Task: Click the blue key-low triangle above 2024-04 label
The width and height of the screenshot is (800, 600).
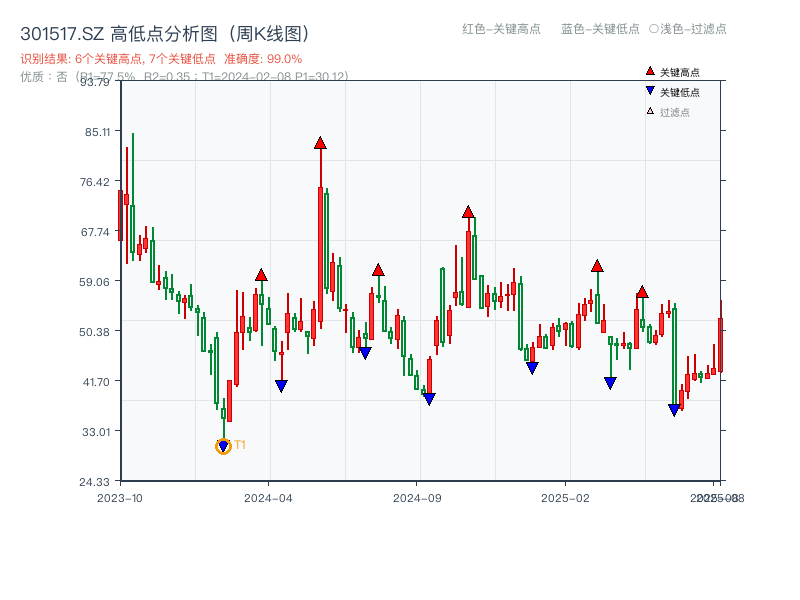Action: tap(282, 383)
